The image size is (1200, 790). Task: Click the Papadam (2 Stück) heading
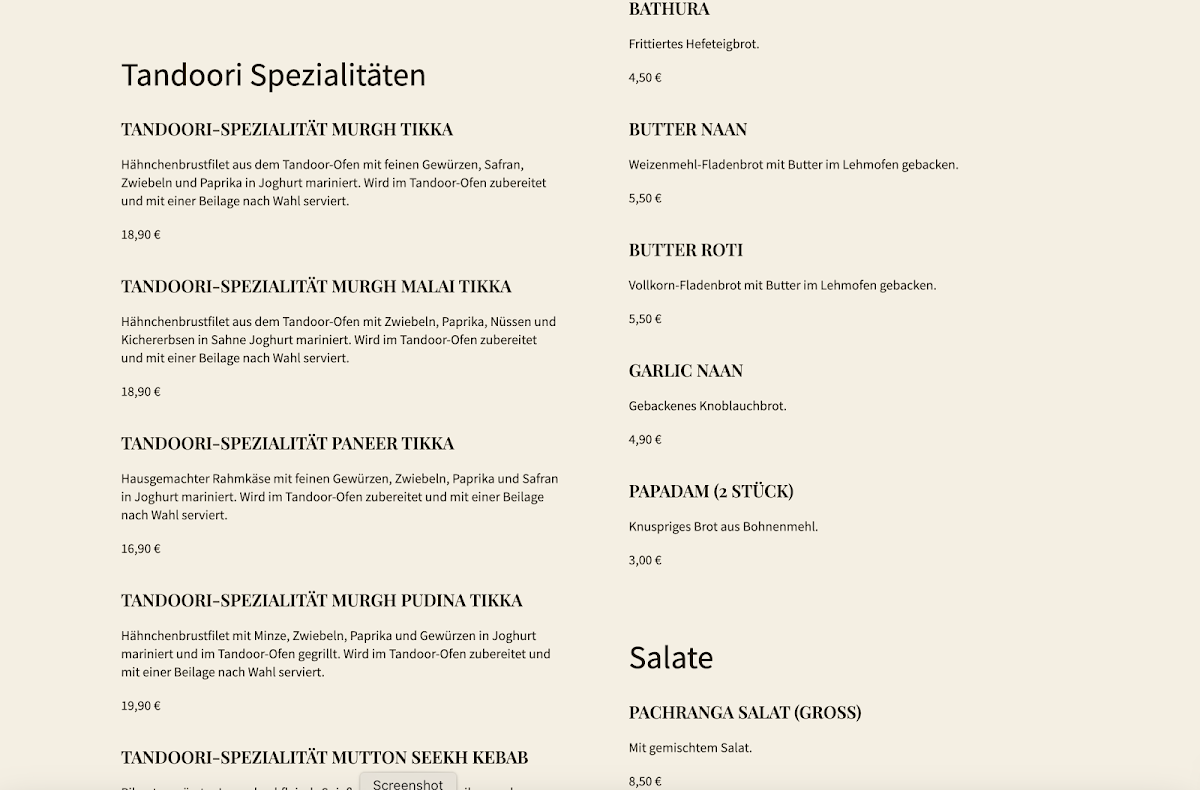click(711, 491)
